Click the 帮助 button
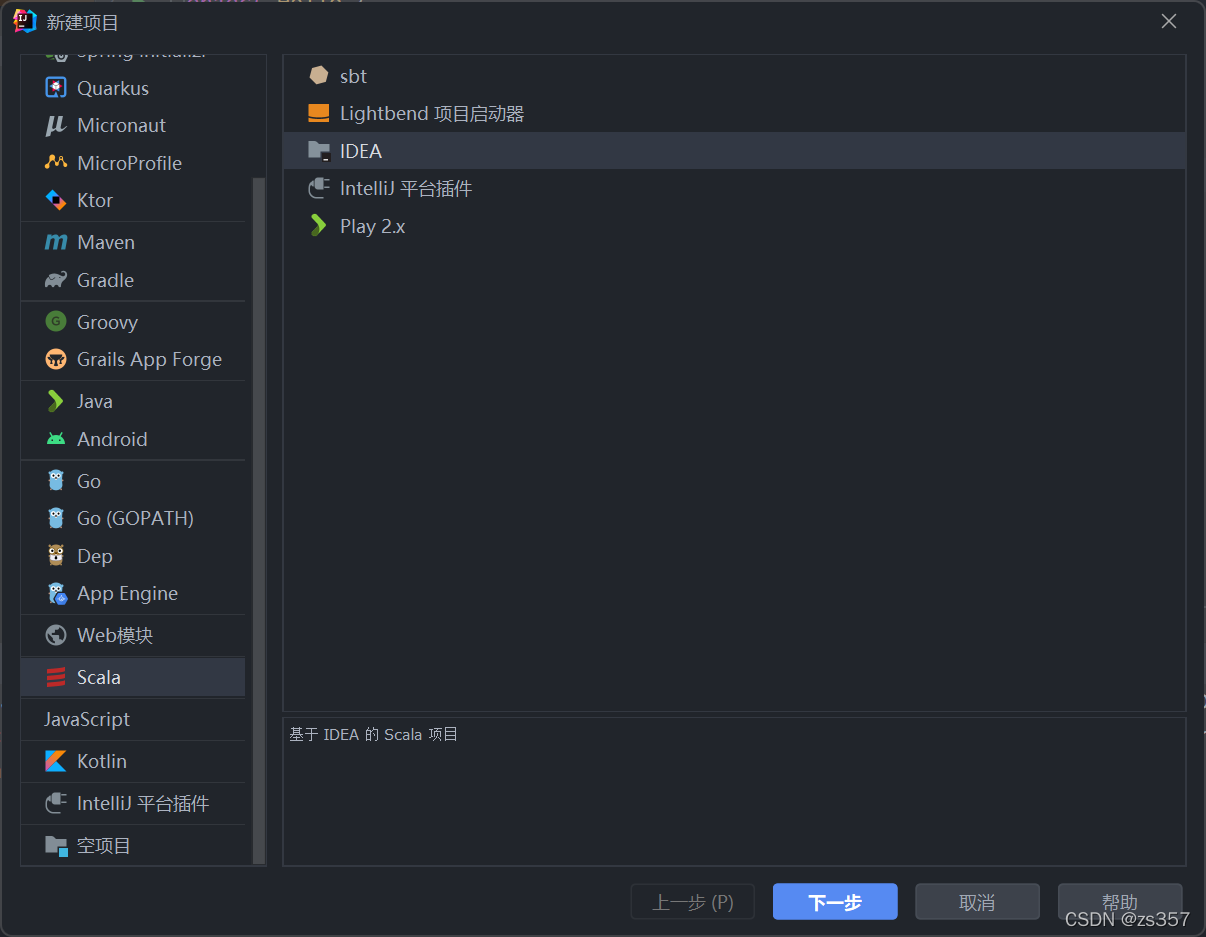This screenshot has width=1206, height=937. point(1120,902)
